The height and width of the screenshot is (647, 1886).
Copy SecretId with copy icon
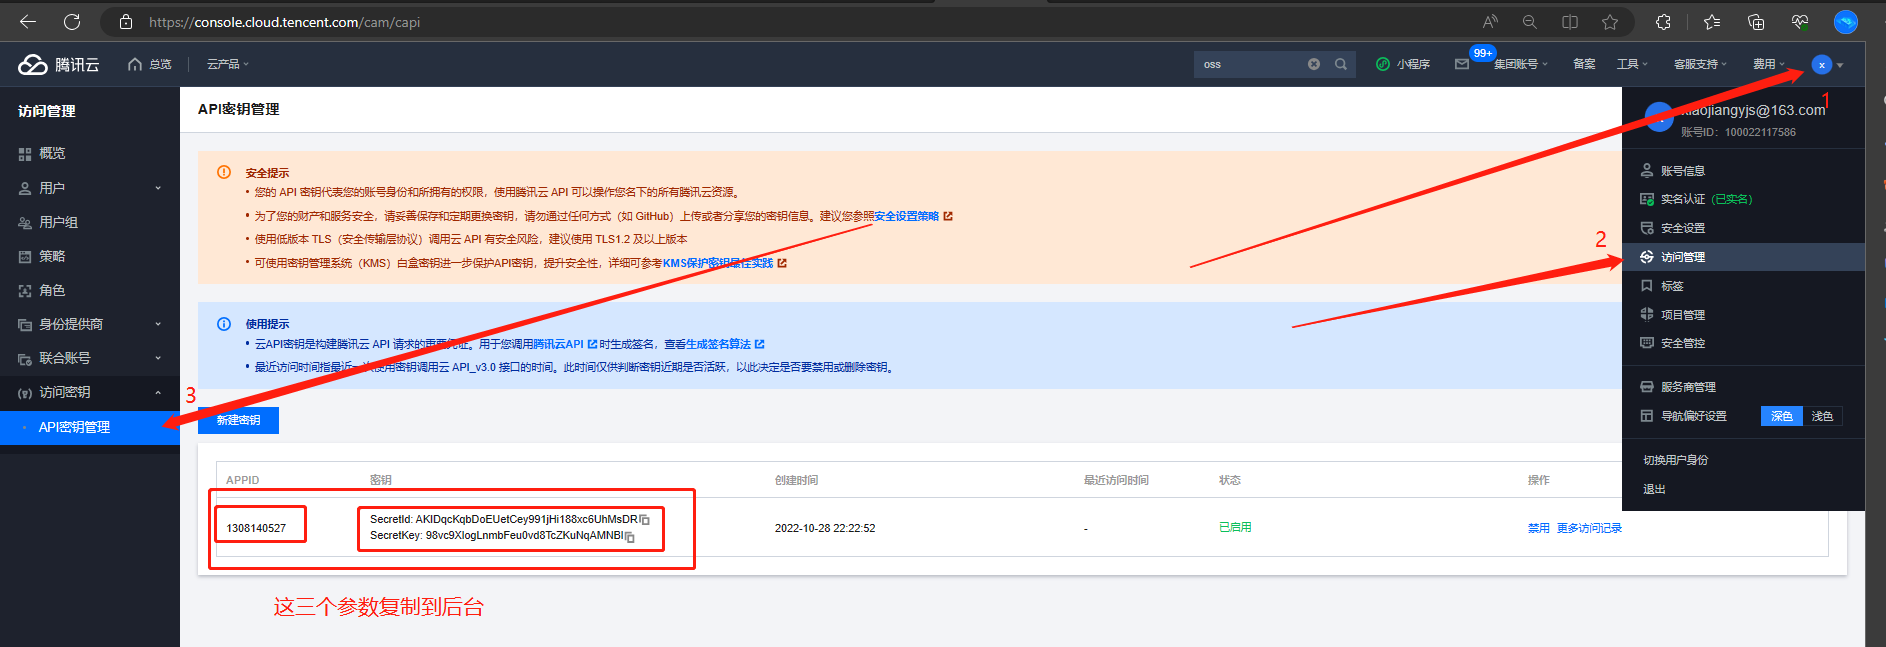(x=645, y=520)
